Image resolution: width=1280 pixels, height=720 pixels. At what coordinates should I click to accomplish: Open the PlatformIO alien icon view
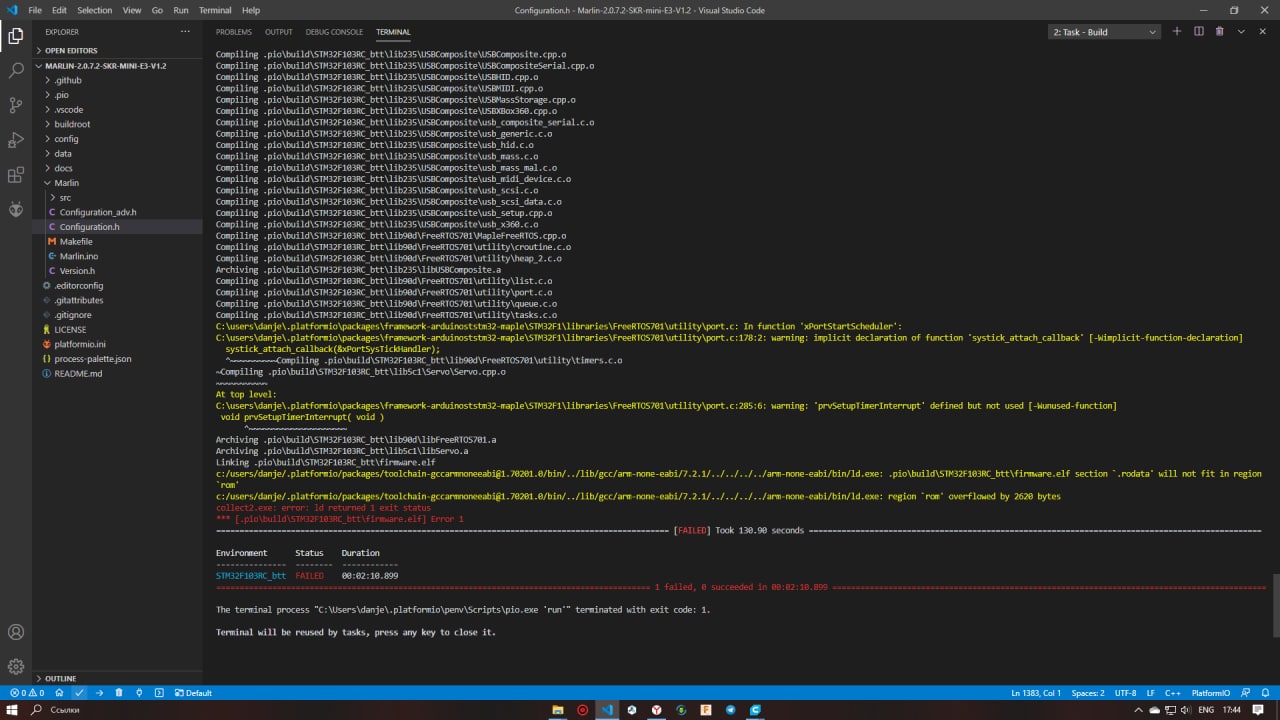(x=16, y=209)
